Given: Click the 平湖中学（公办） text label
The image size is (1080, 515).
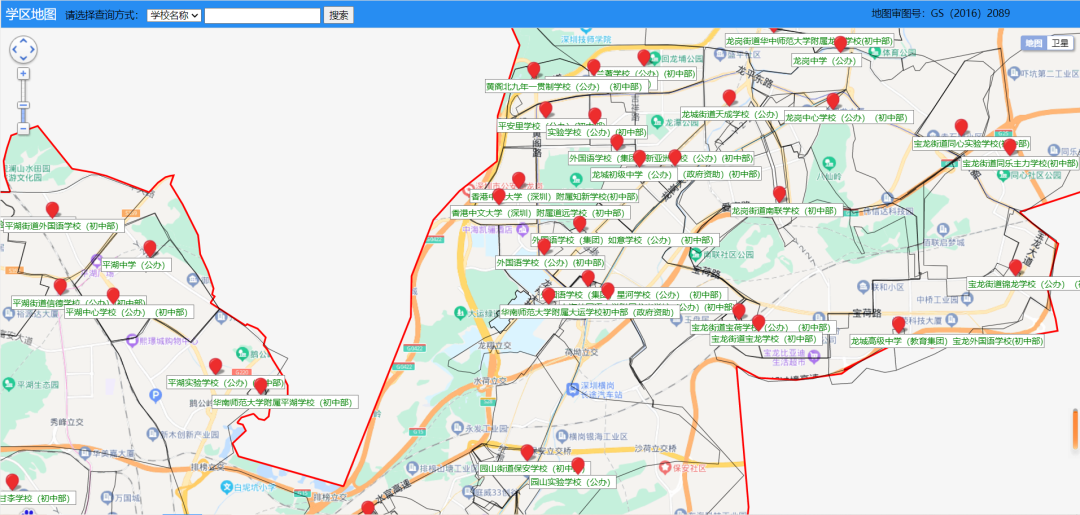Looking at the screenshot, I should [135, 265].
